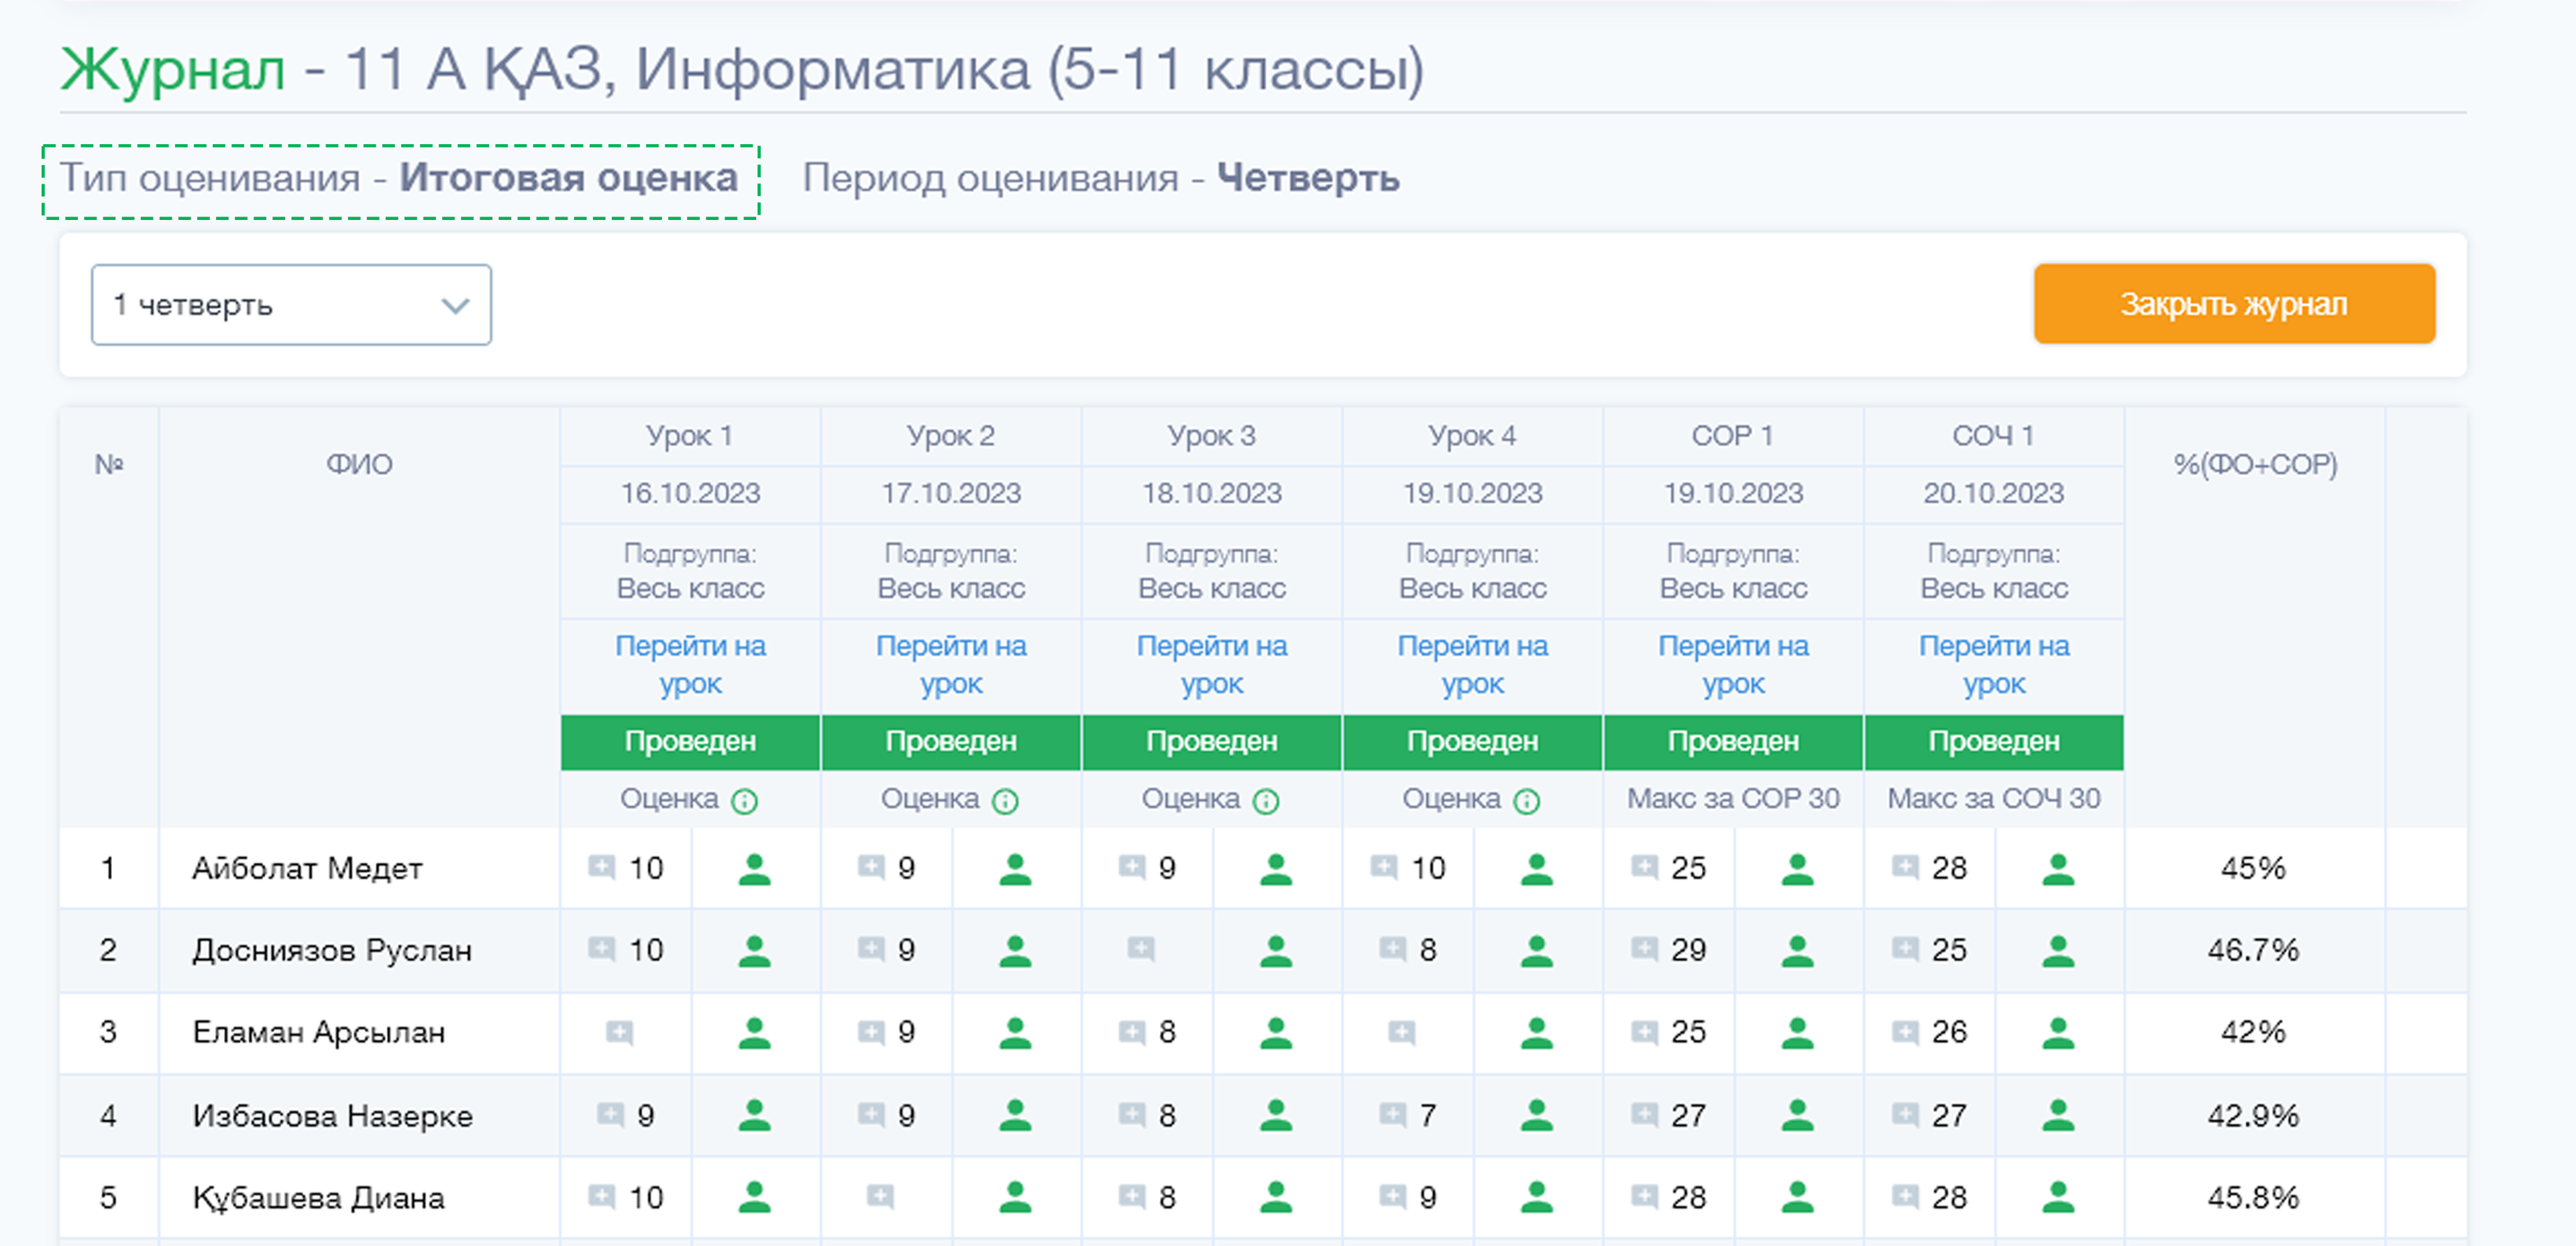The image size is (2576, 1246).
Task: Click student name Досниязов Руслан
Action: click(332, 951)
